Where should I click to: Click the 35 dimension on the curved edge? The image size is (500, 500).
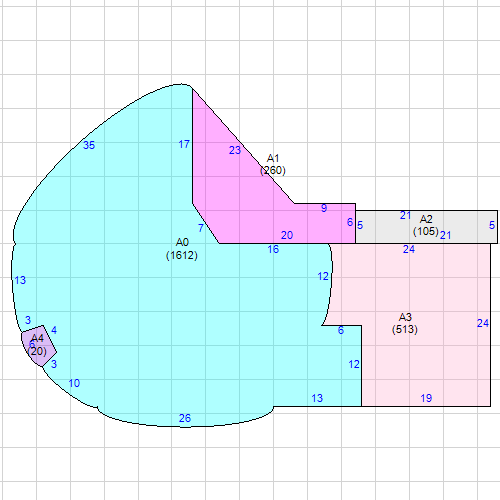89,145
